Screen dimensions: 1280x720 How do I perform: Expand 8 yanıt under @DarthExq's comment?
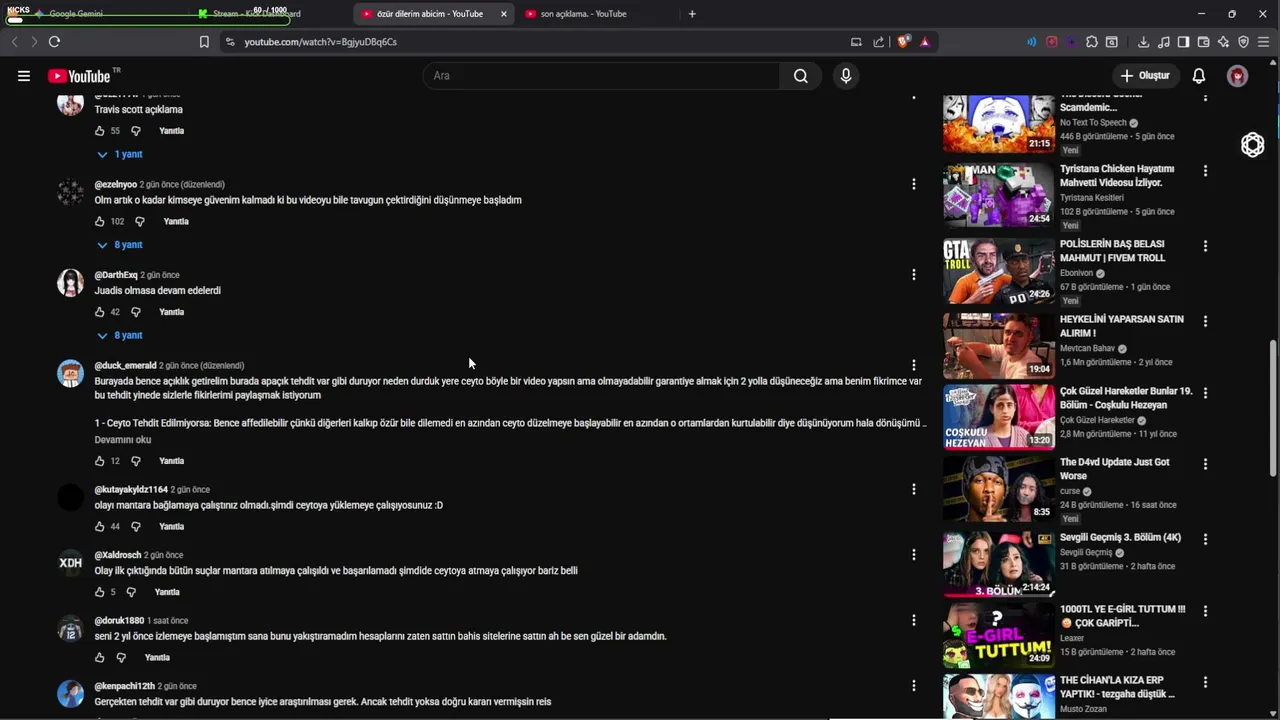pyautogui.click(x=120, y=335)
